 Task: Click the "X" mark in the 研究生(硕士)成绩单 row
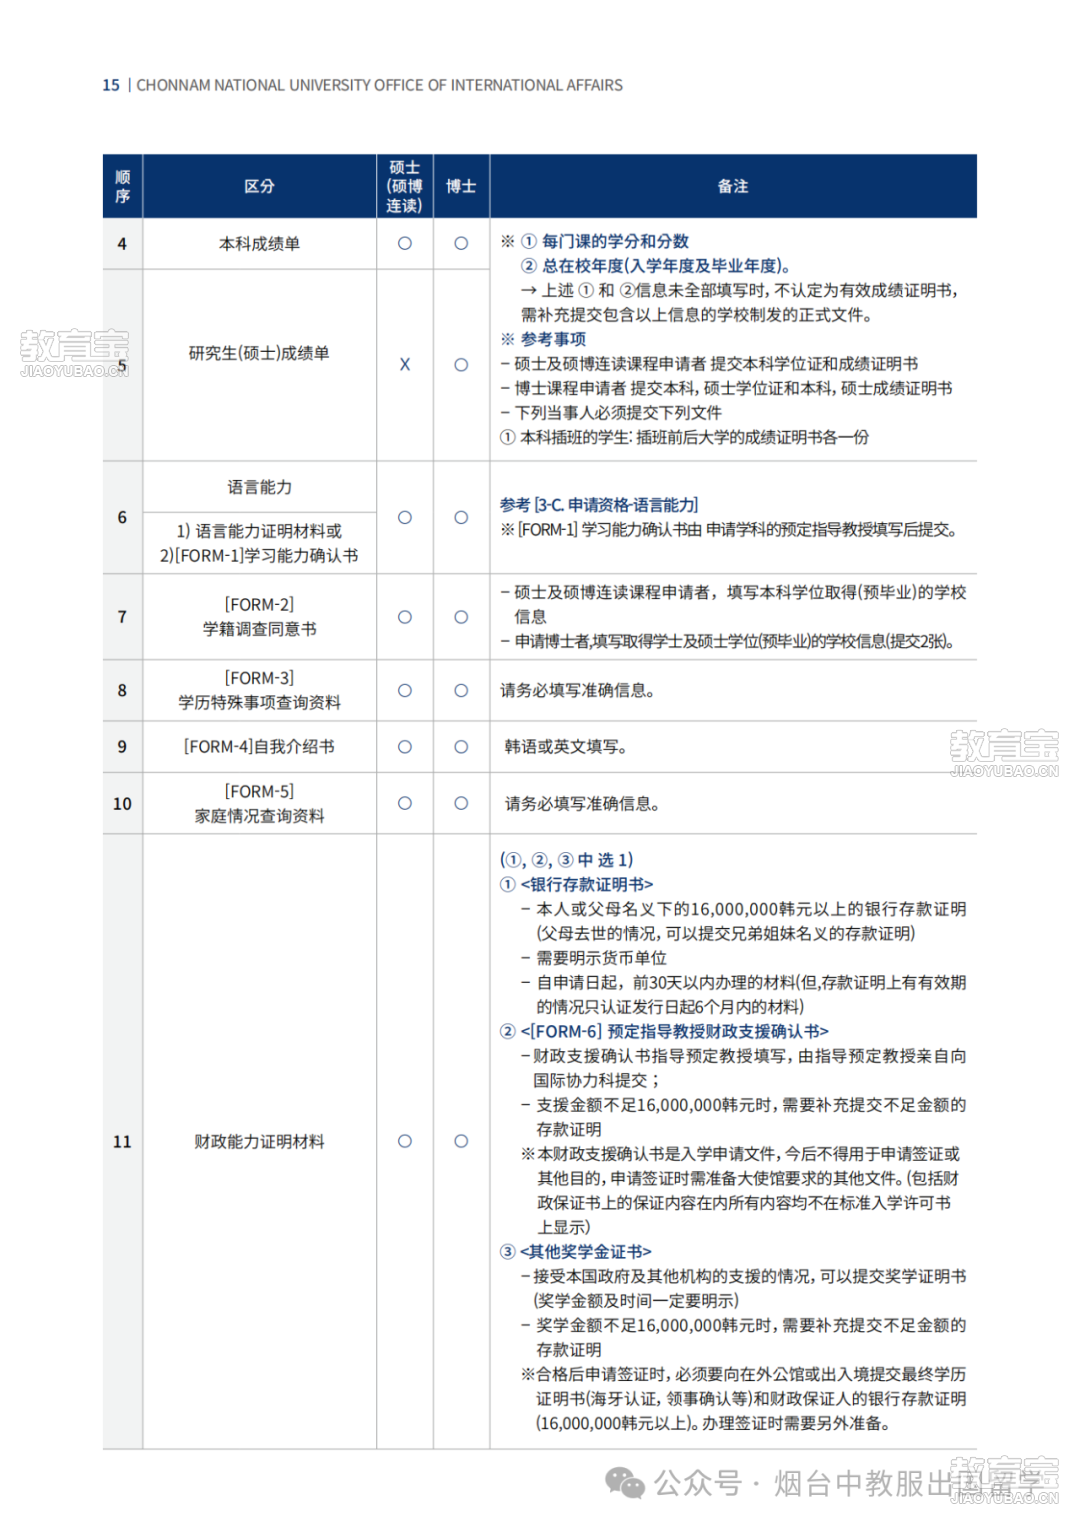point(405,365)
